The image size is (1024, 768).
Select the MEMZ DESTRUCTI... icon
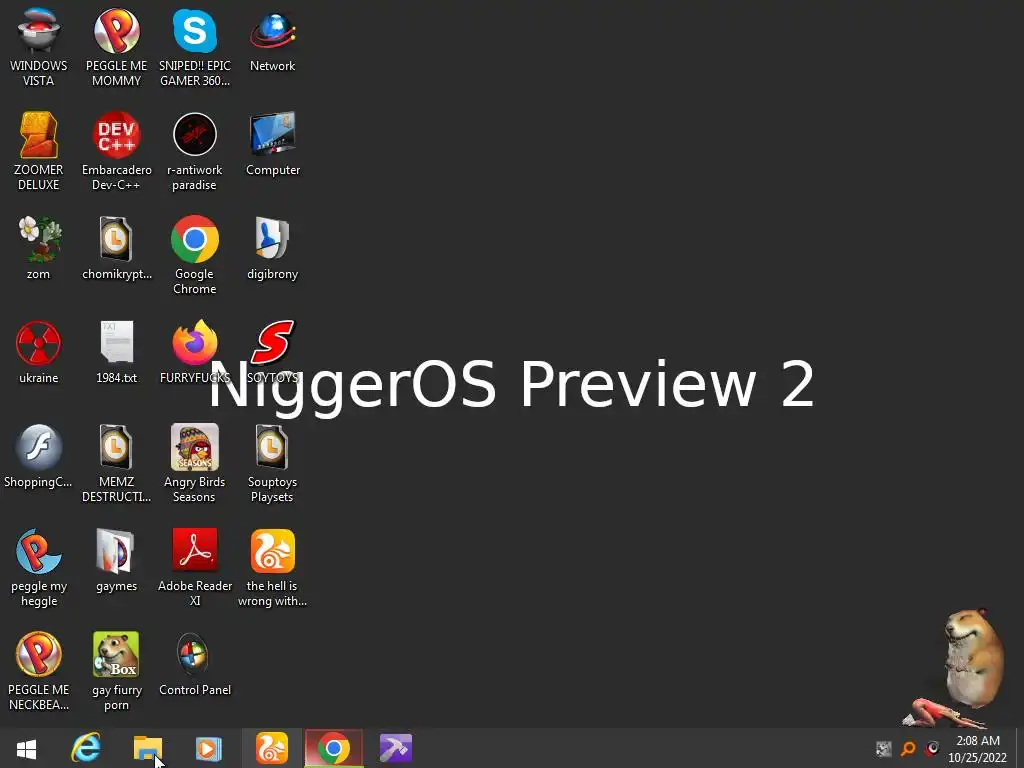point(116,463)
